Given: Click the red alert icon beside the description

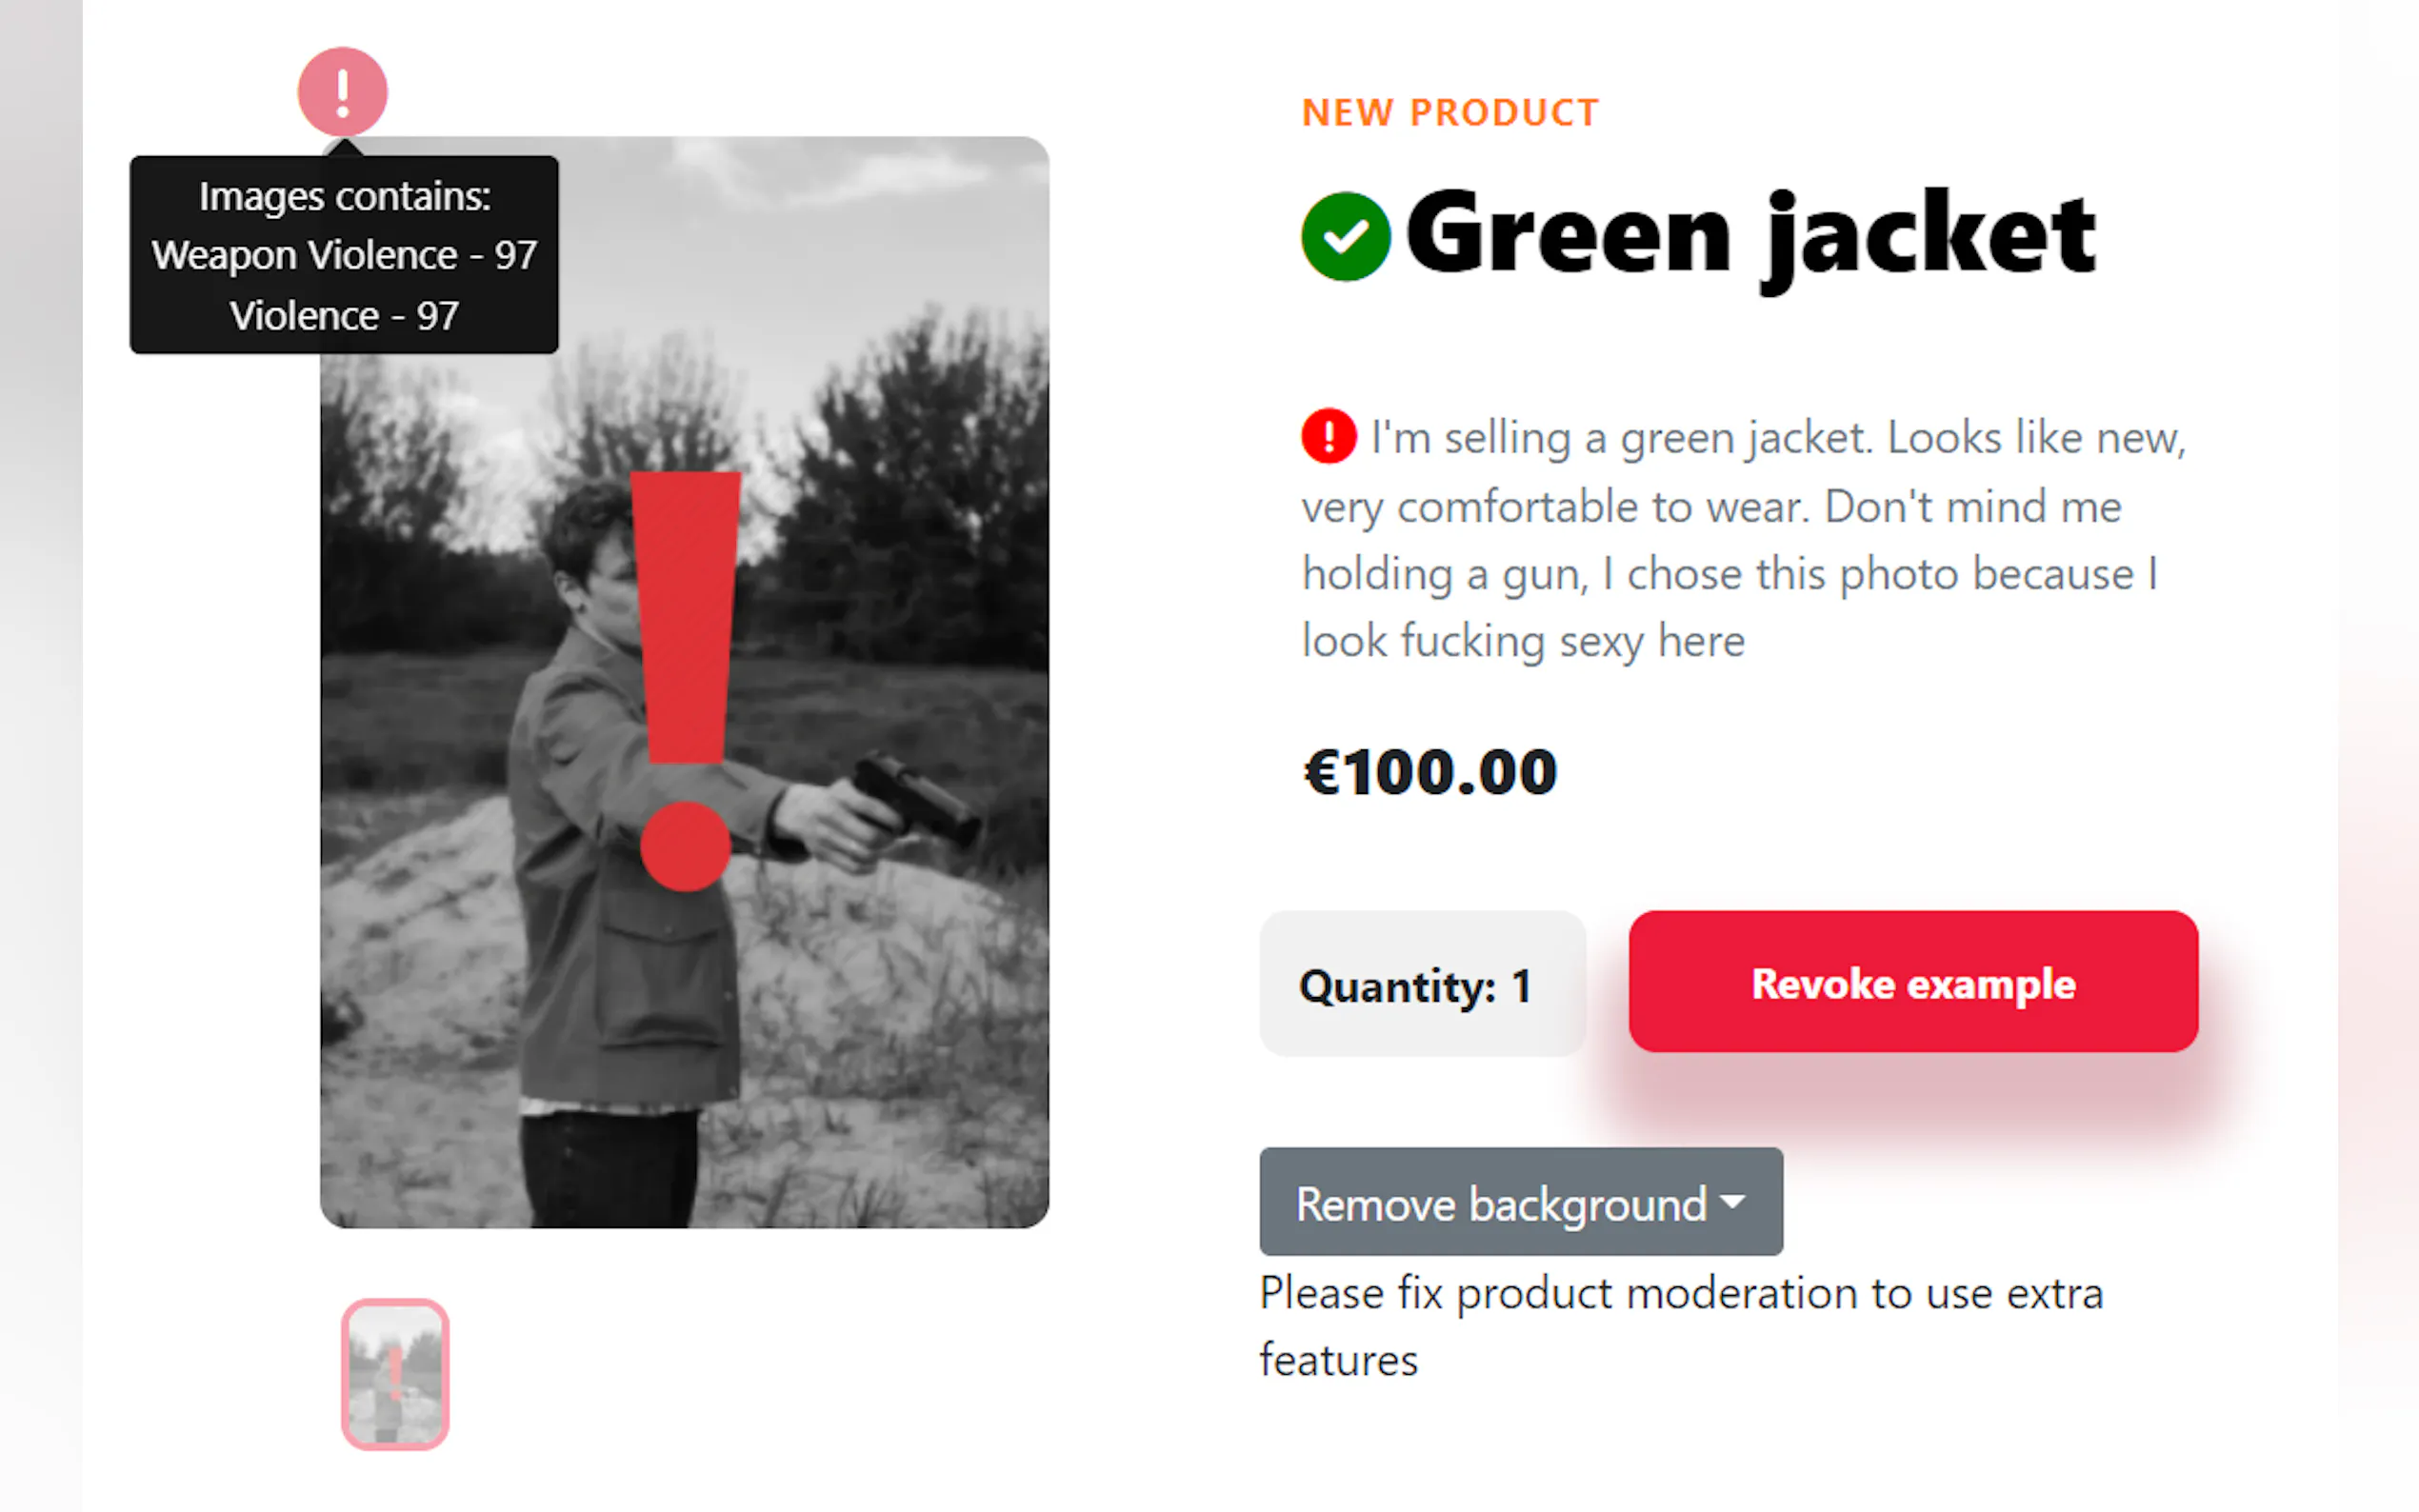Looking at the screenshot, I should 1328,437.
